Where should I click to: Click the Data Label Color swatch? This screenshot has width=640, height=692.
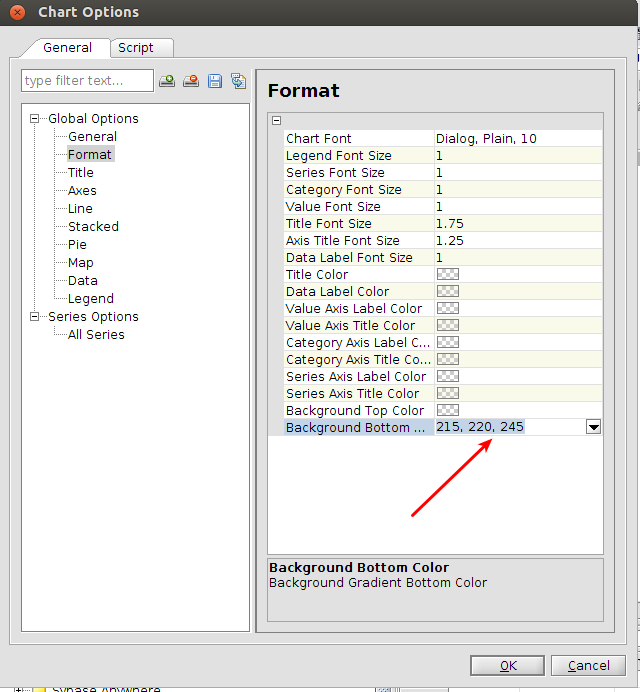(448, 291)
